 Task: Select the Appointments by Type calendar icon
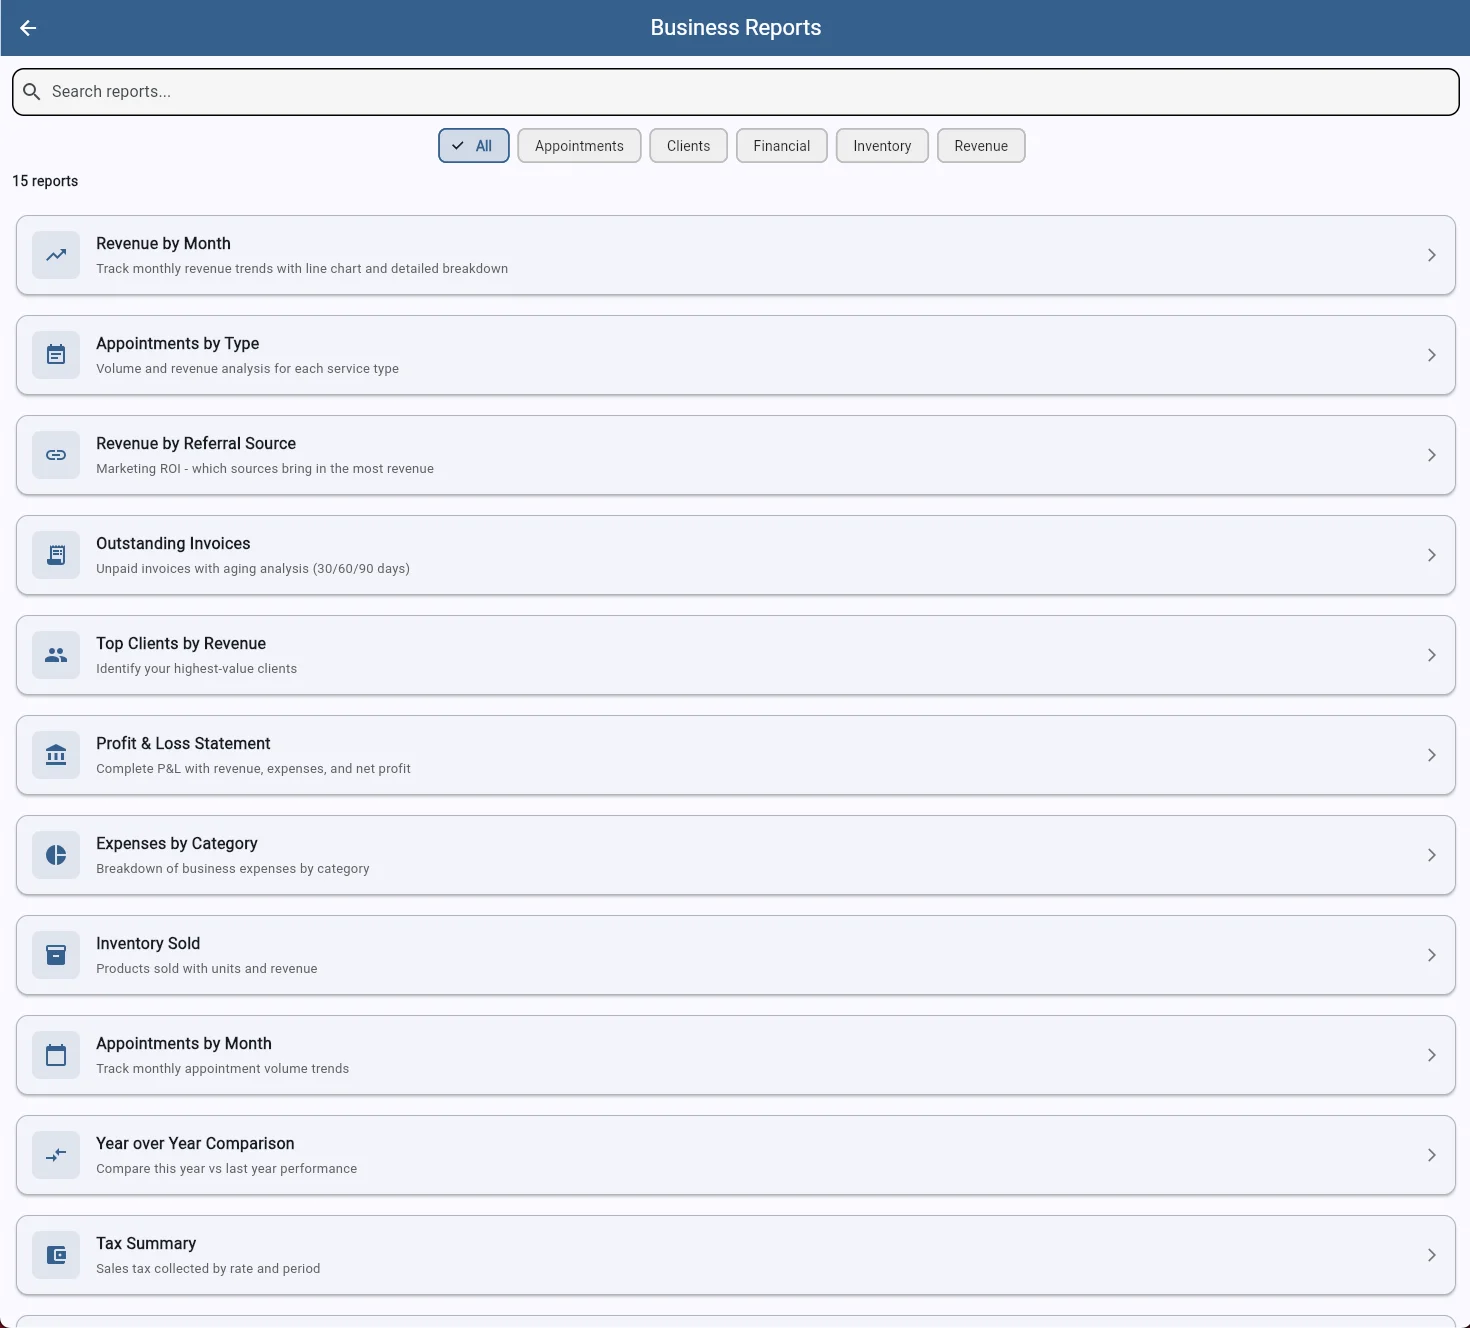click(x=55, y=355)
